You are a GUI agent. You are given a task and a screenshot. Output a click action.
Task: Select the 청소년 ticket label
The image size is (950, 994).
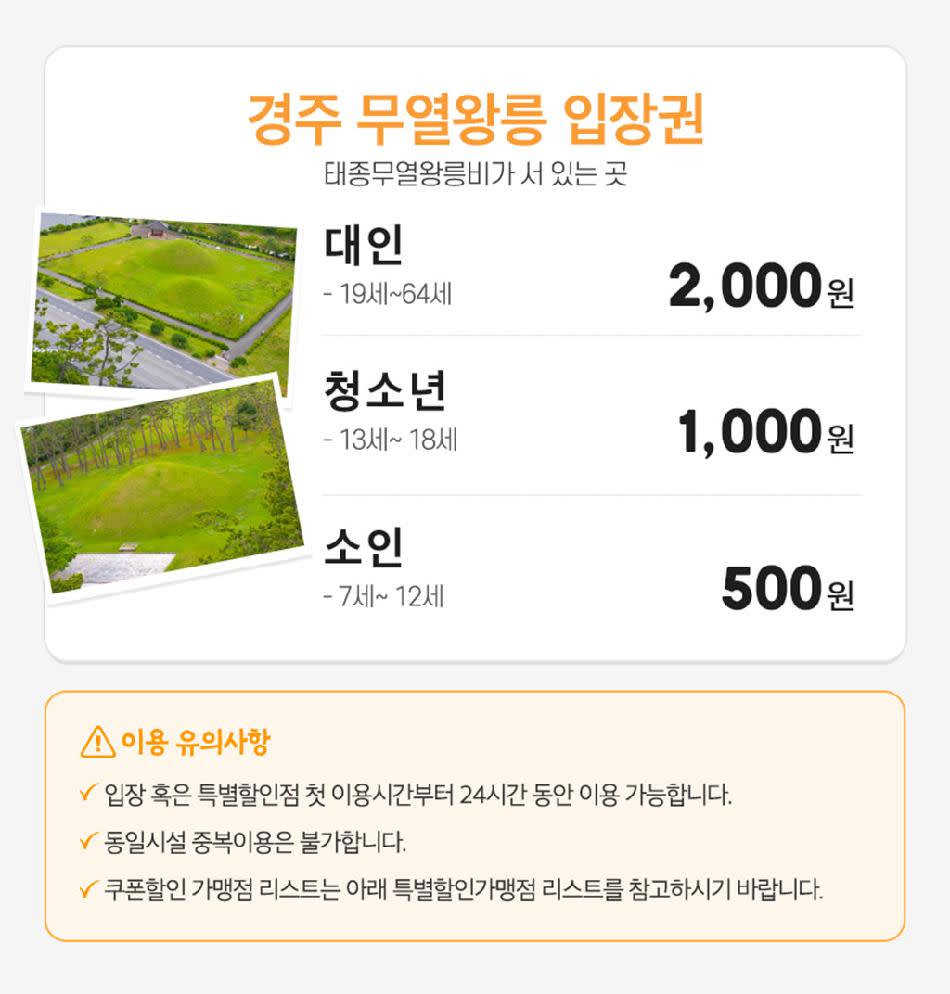tap(384, 391)
